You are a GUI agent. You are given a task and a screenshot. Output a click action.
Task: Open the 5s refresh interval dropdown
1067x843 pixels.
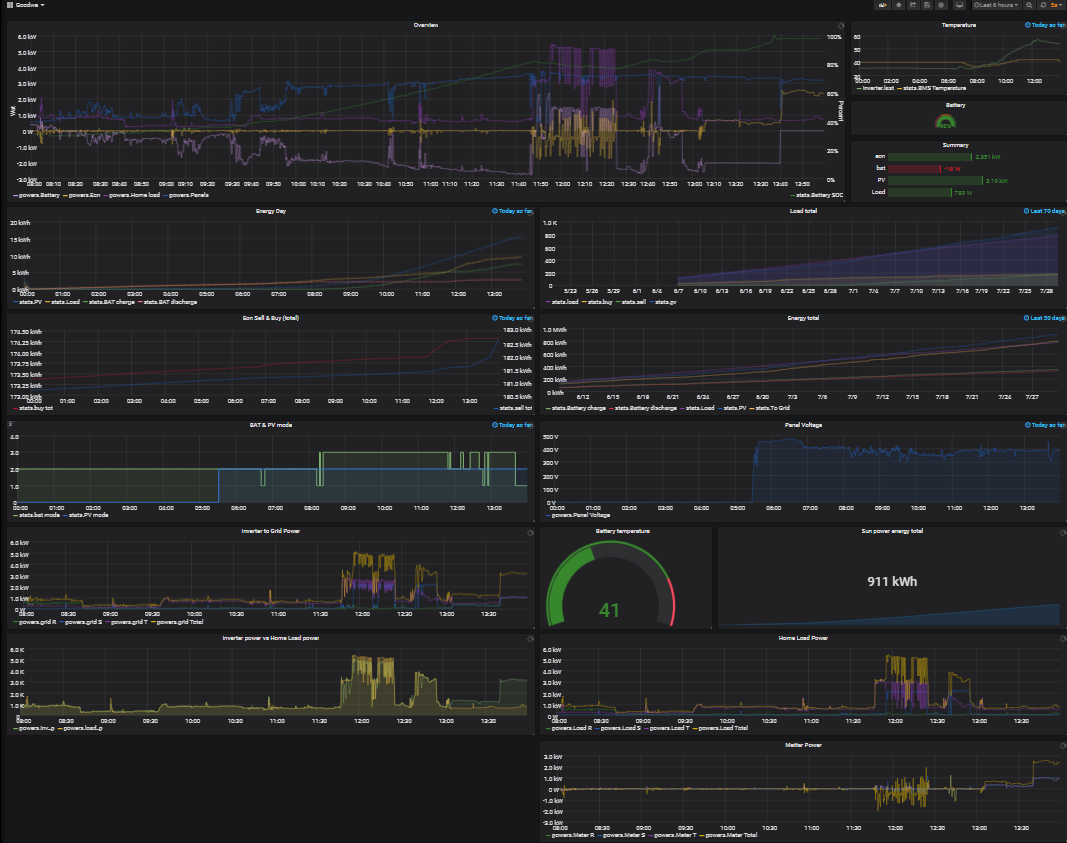click(x=1057, y=5)
